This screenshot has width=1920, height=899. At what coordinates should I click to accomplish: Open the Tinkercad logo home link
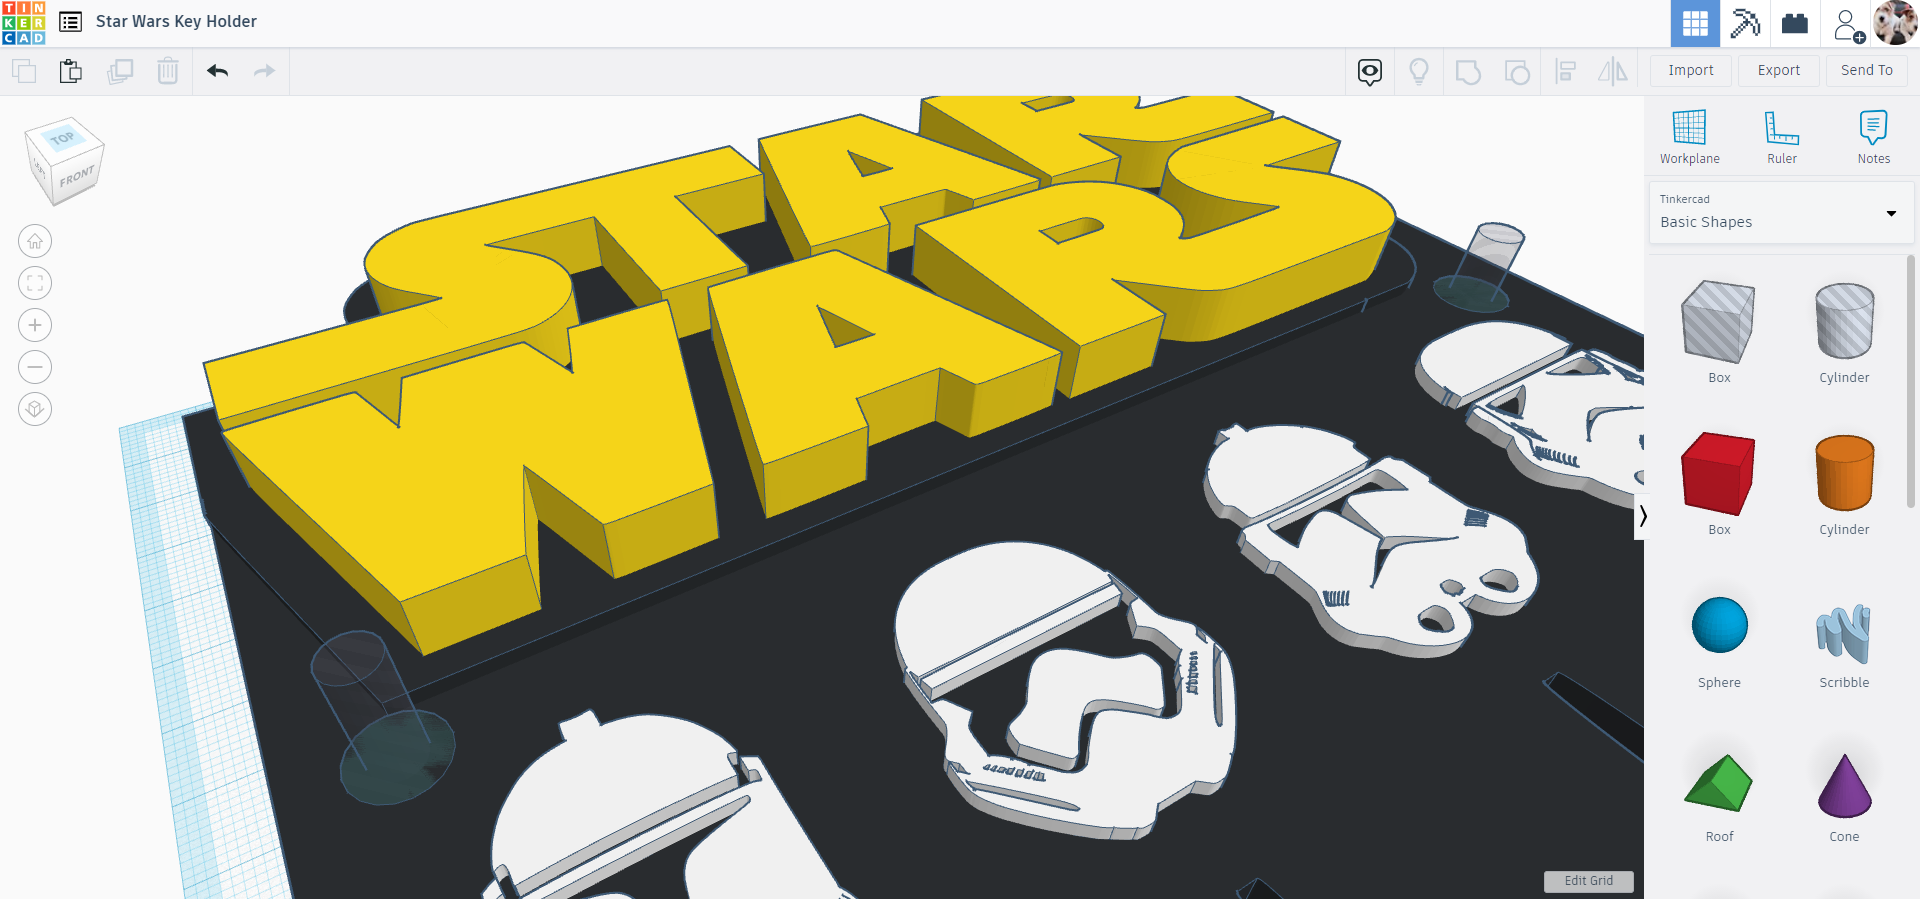(x=23, y=22)
